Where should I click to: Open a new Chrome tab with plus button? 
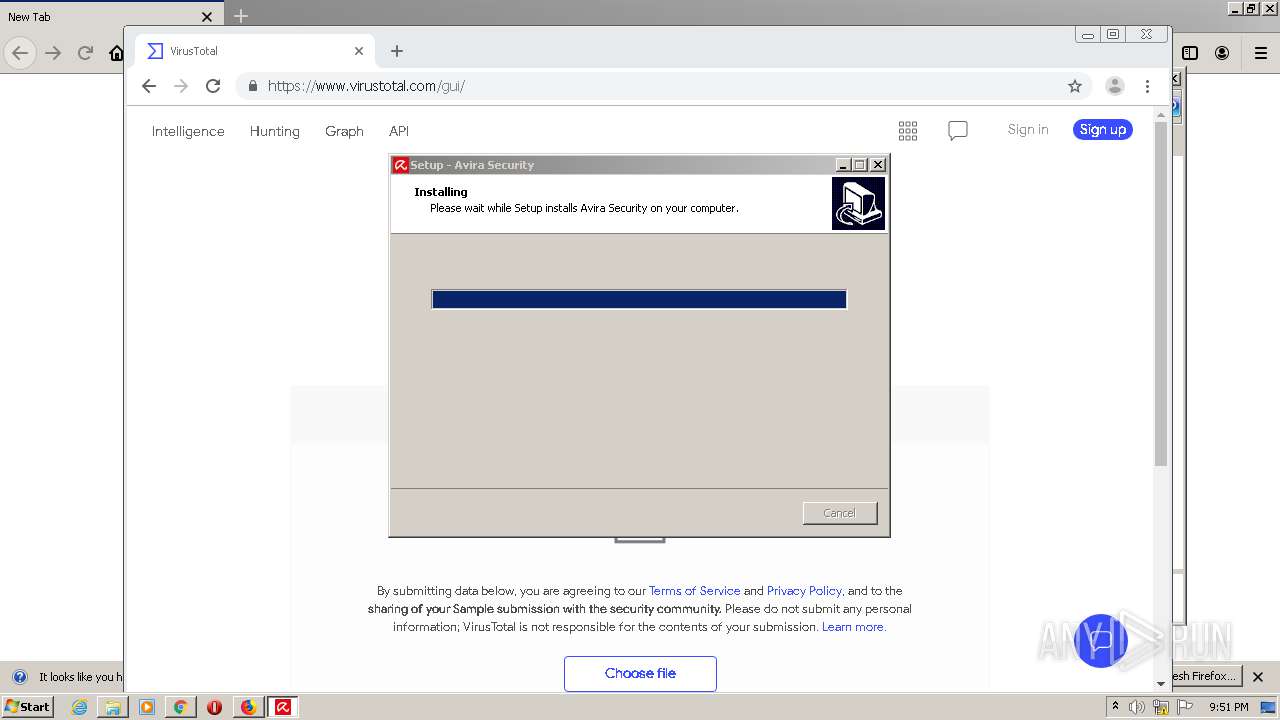pyautogui.click(x=397, y=51)
